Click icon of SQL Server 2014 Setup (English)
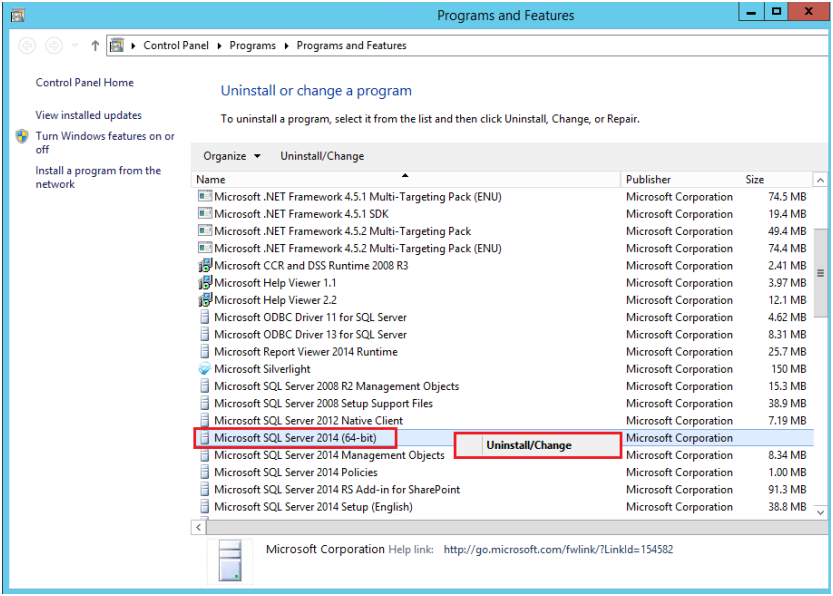The height and width of the screenshot is (596, 833). click(205, 507)
